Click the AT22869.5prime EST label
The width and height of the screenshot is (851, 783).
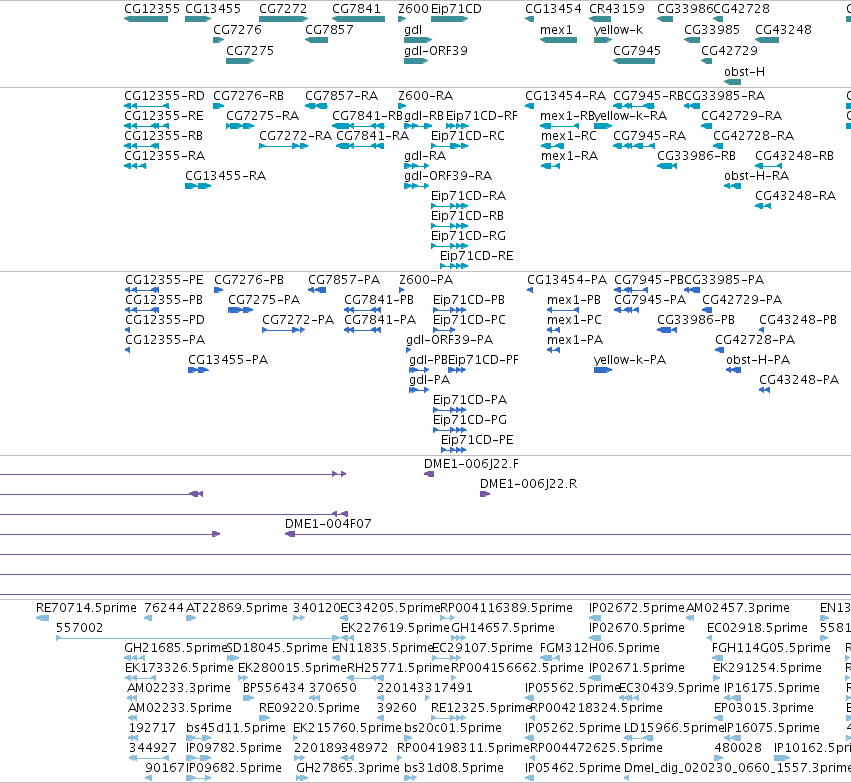(x=237, y=608)
